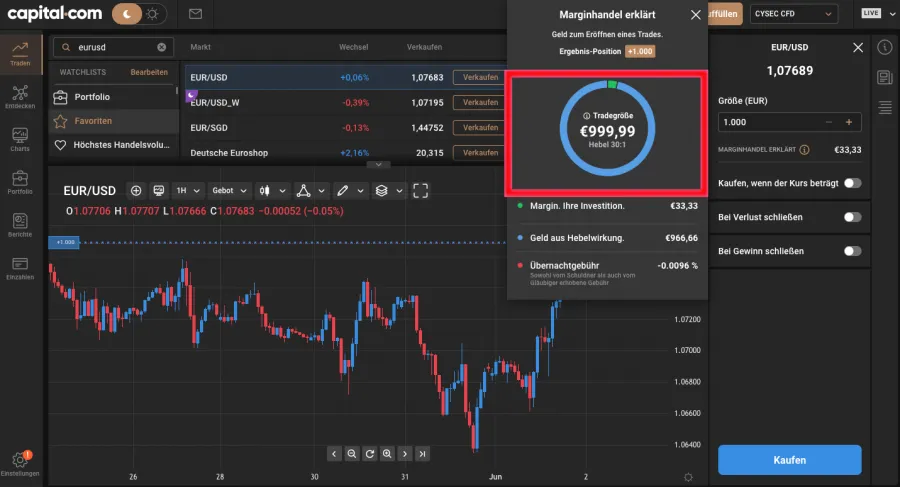This screenshot has height=487, width=900.
Task: Select pencil drawing tool
Action: click(343, 191)
